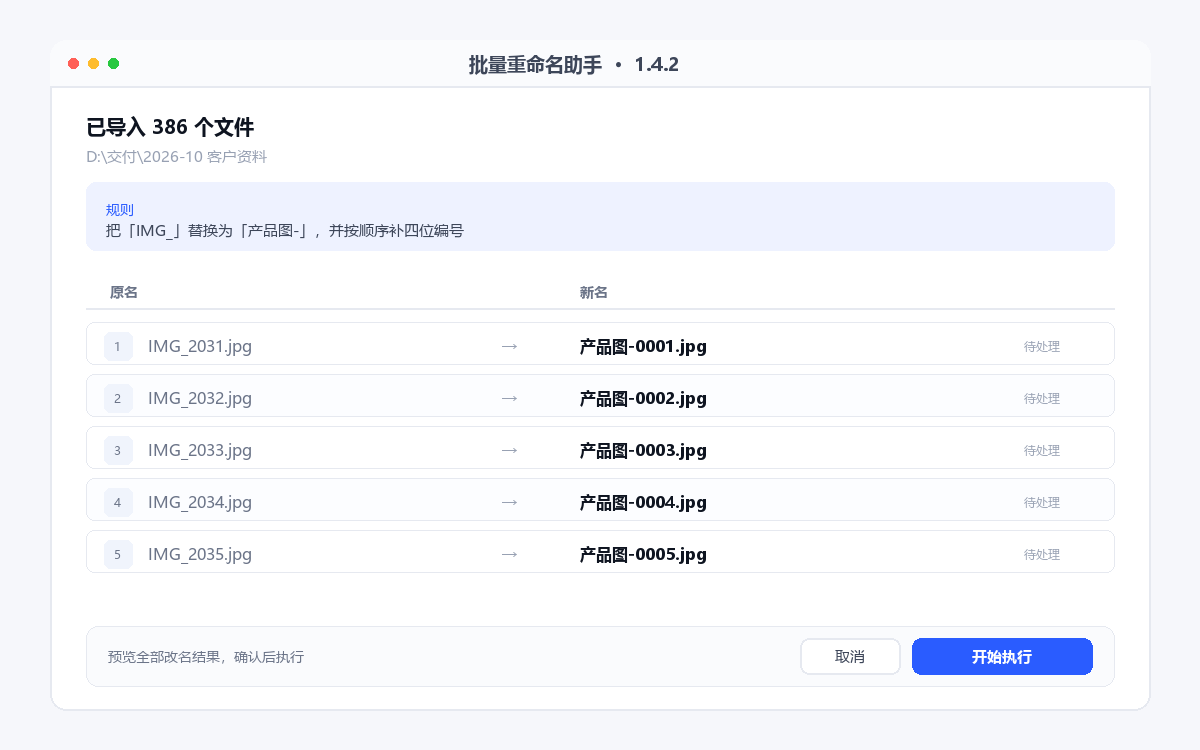This screenshot has height=750, width=1200.
Task: Click new name 产品图-0001.jpg
Action: pyautogui.click(x=643, y=347)
